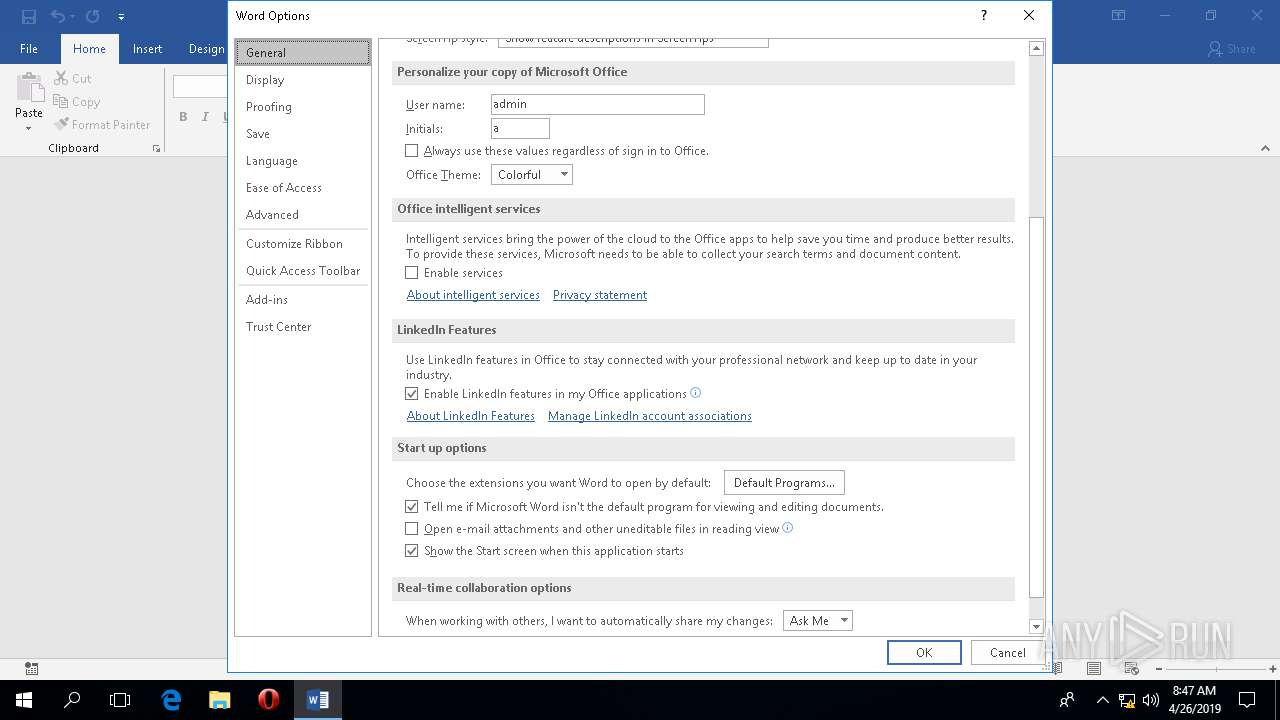Click Cancel in Word Options dialog
Image resolution: width=1280 pixels, height=720 pixels.
pyautogui.click(x=1007, y=653)
